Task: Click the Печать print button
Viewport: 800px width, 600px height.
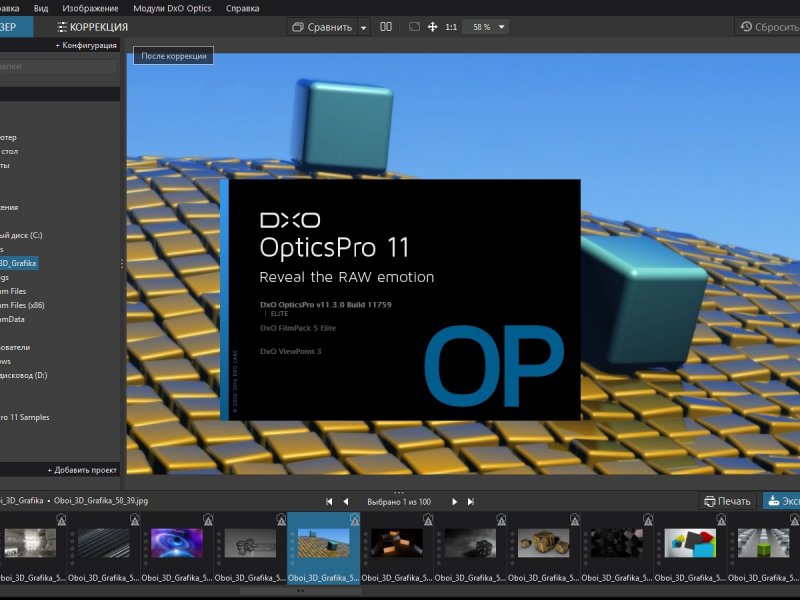Action: point(727,502)
